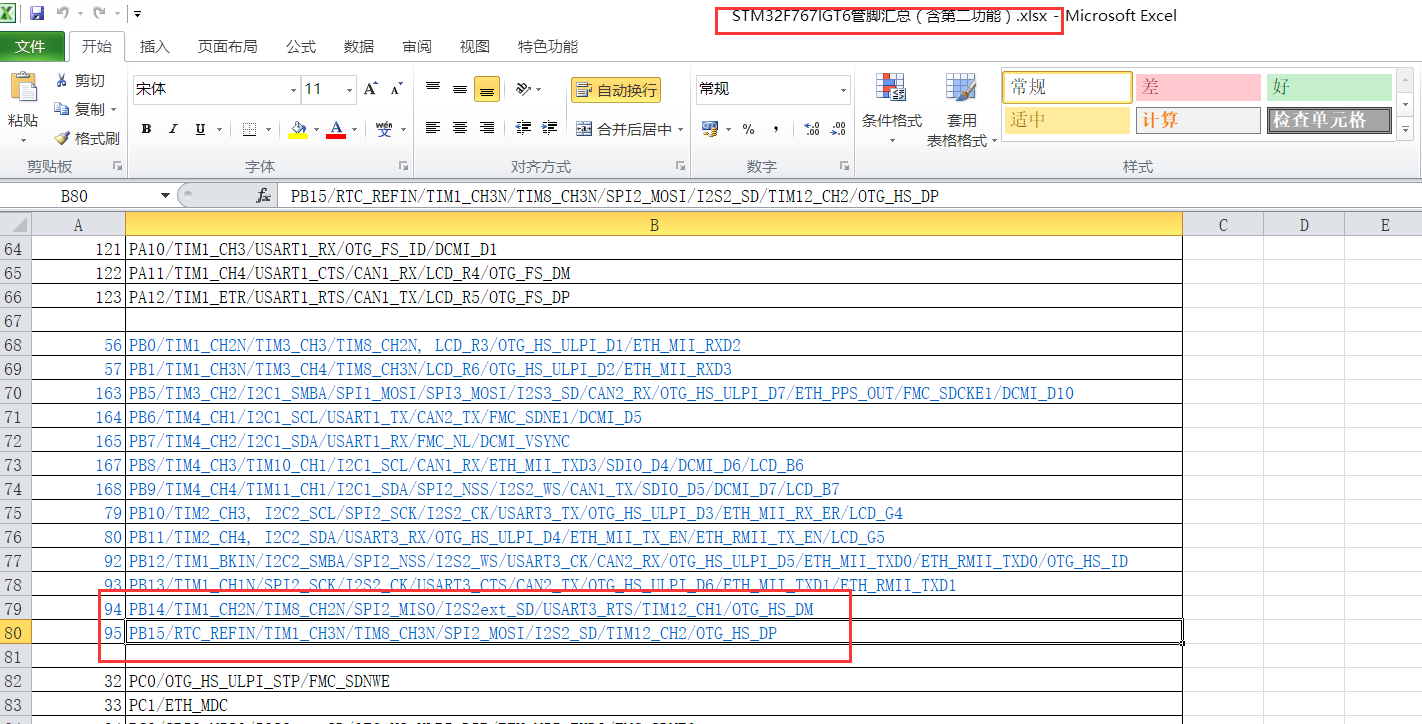Image resolution: width=1422 pixels, height=724 pixels.
Task: Toggle Wrap Text (自动换行)
Action: (616, 91)
